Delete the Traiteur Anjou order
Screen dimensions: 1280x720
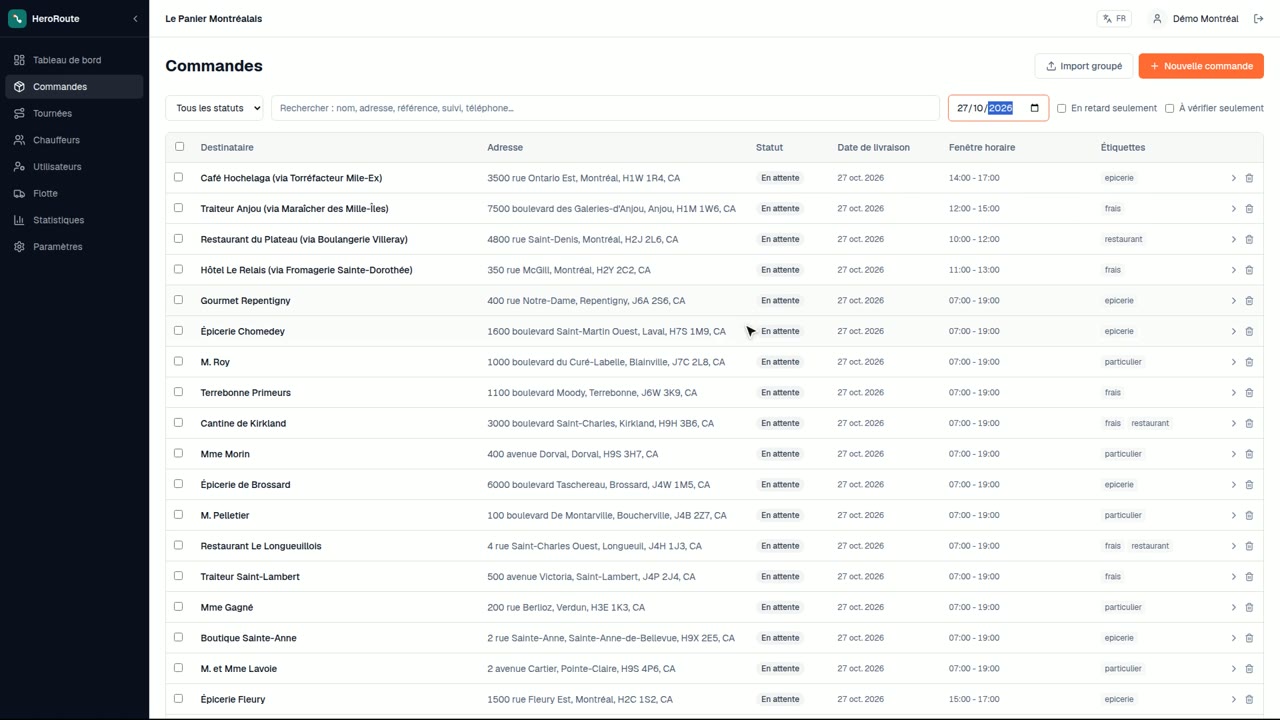[1249, 209]
